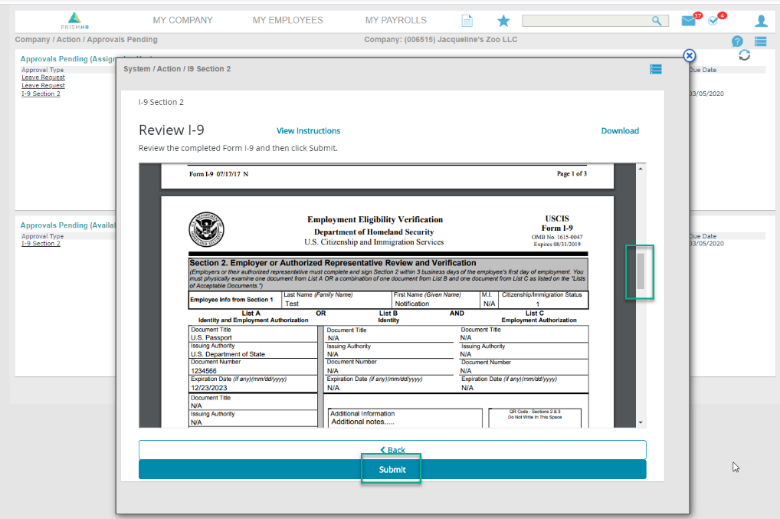
Task: Click the search magnifier icon
Action: [x=657, y=20]
